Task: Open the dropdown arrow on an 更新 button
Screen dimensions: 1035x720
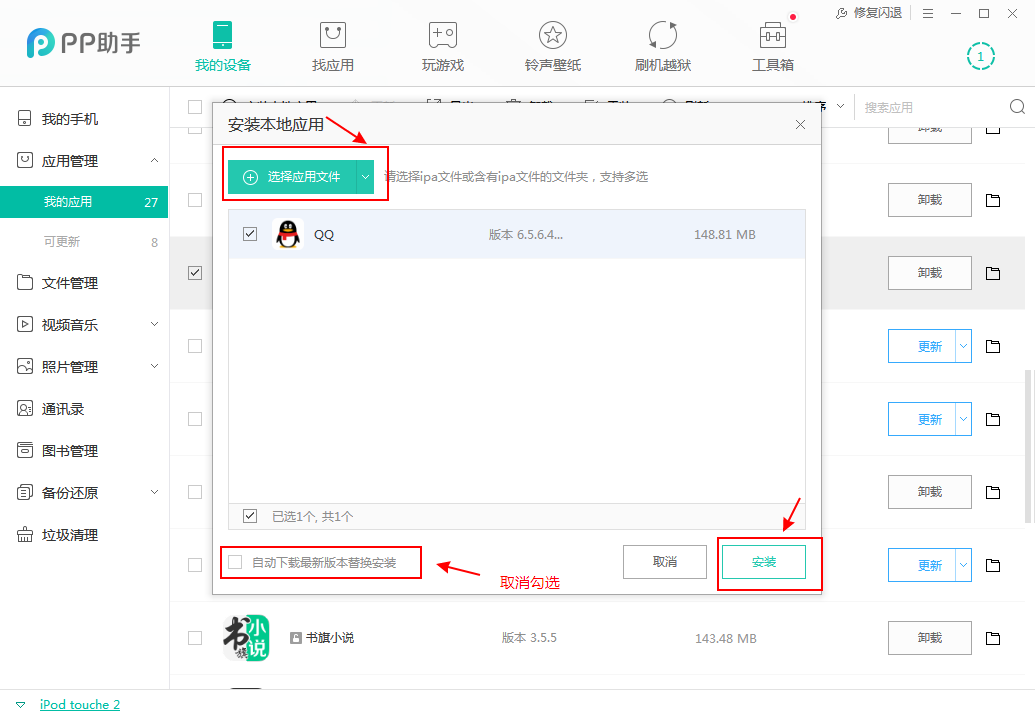Action: tap(963, 345)
